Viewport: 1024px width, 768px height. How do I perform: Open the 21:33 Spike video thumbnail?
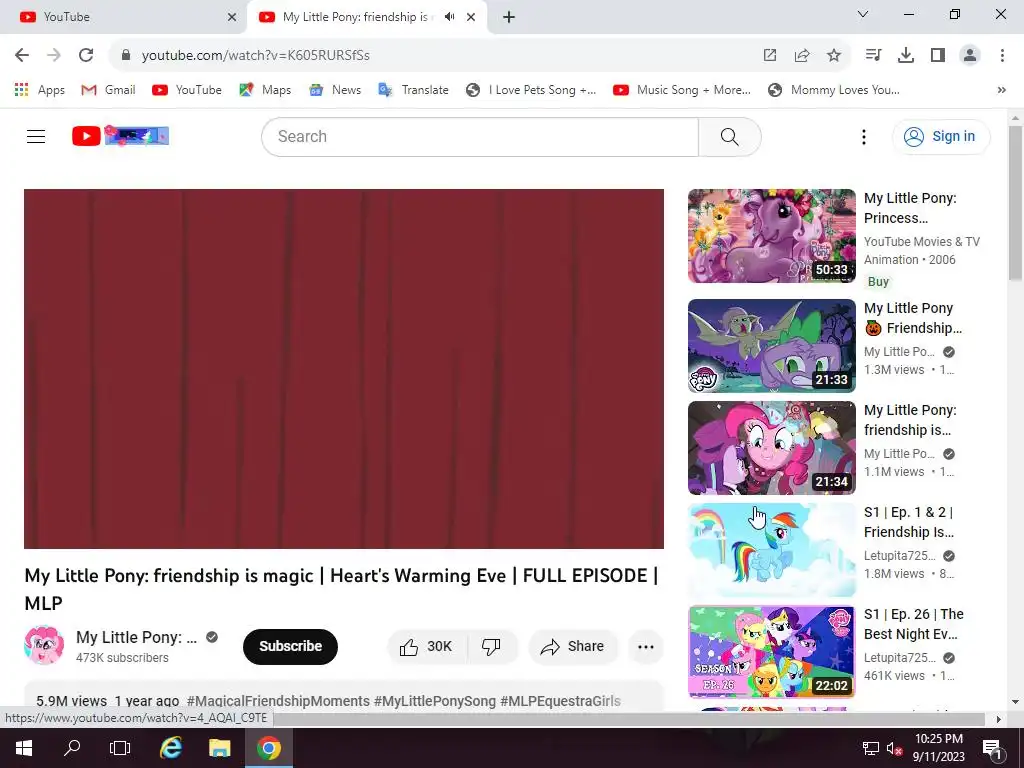[771, 346]
